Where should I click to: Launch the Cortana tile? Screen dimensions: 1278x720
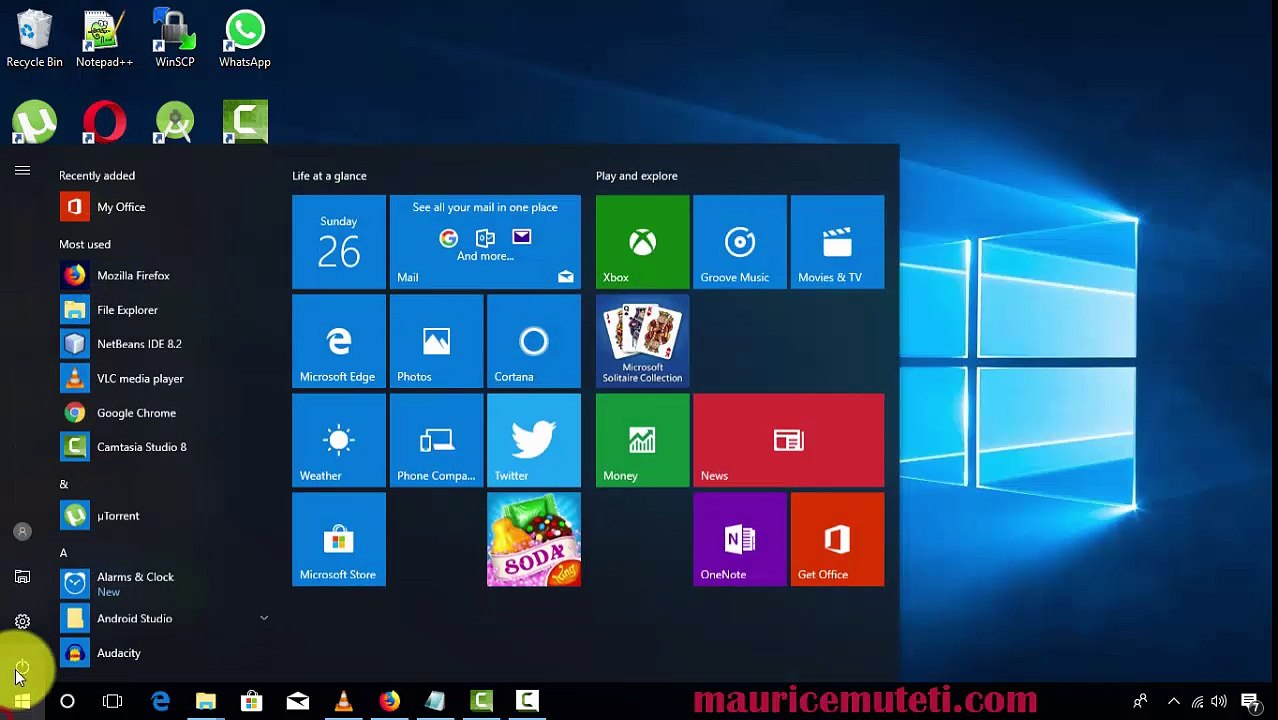coord(533,341)
